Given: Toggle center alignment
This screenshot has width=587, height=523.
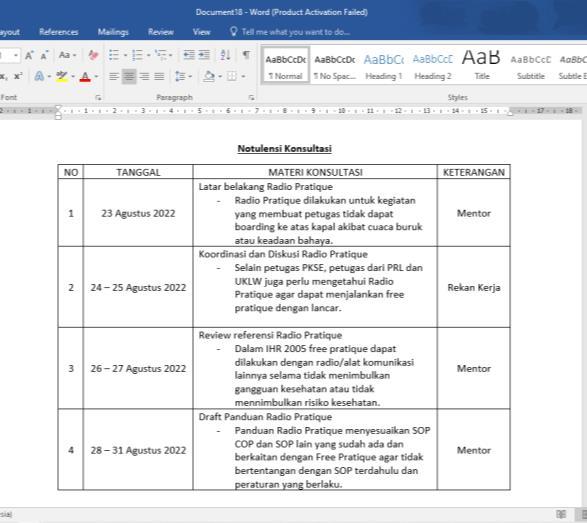Looking at the screenshot, I should (x=129, y=77).
